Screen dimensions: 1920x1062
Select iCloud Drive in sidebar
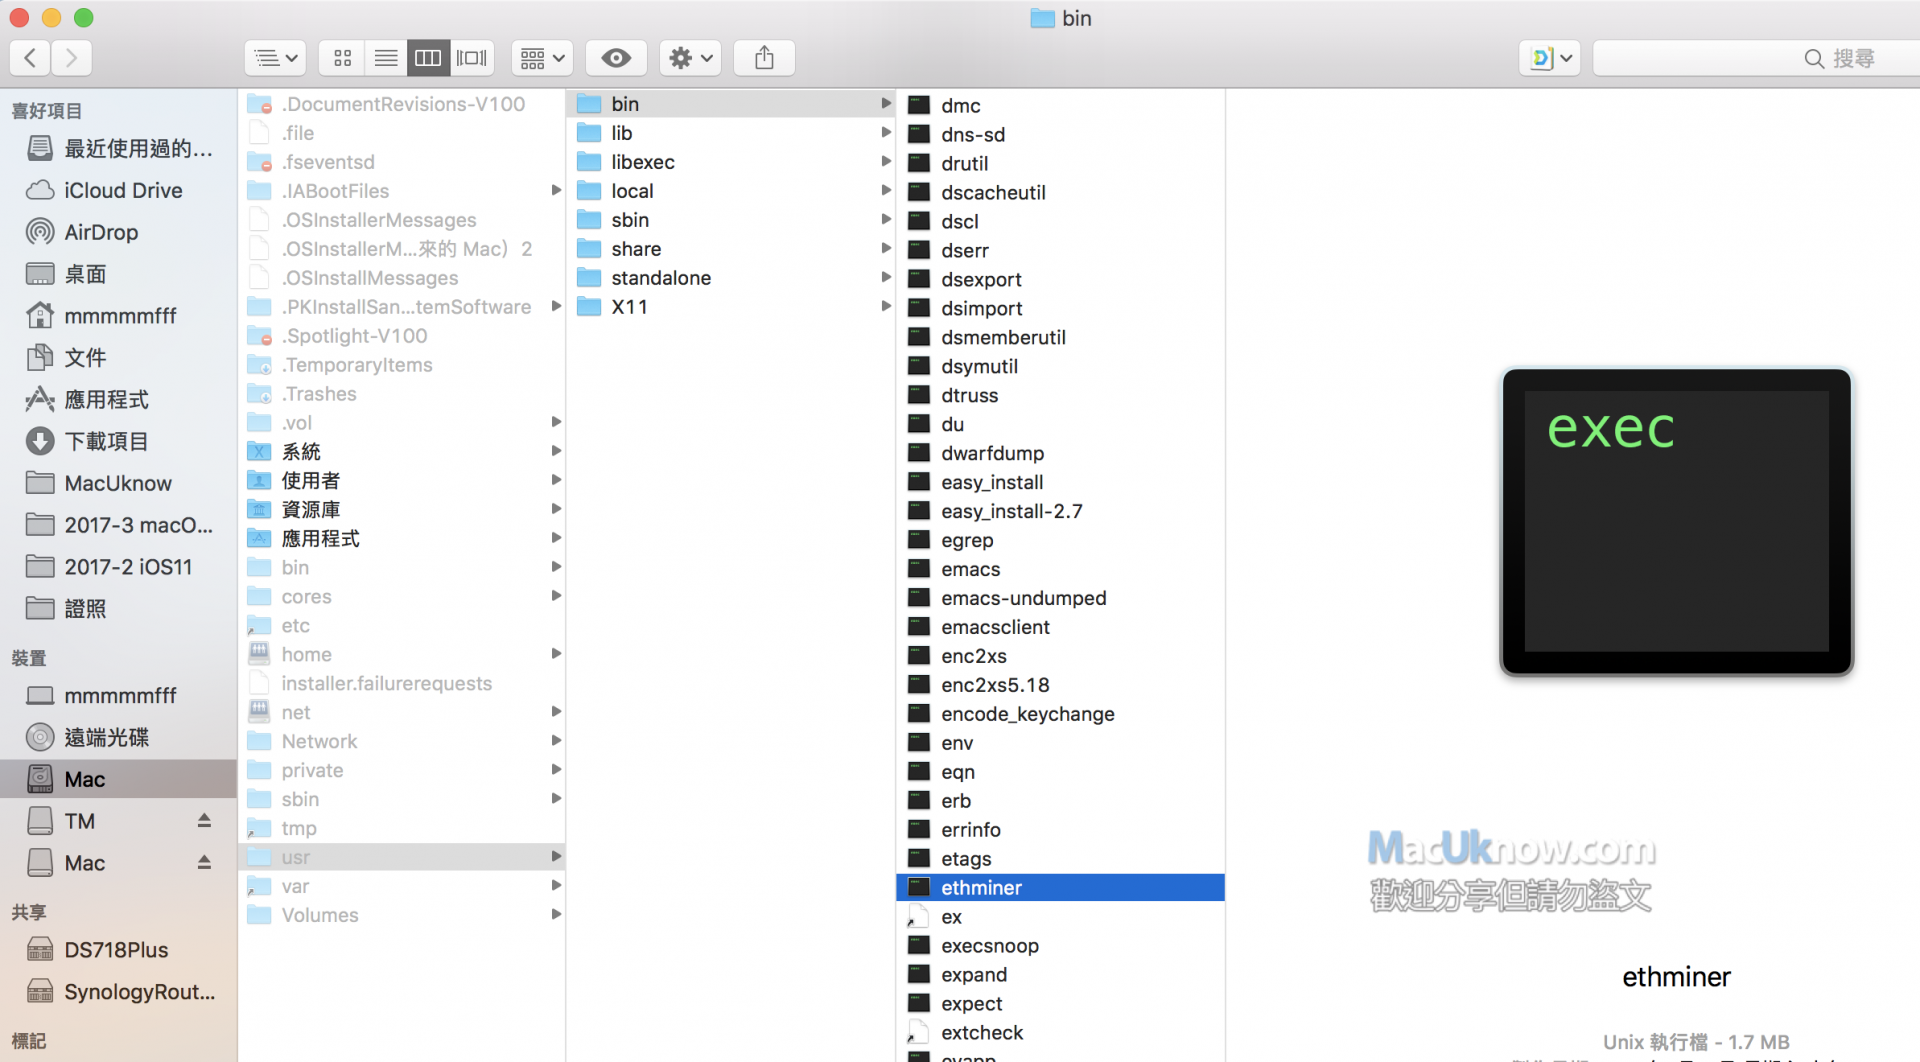[122, 190]
